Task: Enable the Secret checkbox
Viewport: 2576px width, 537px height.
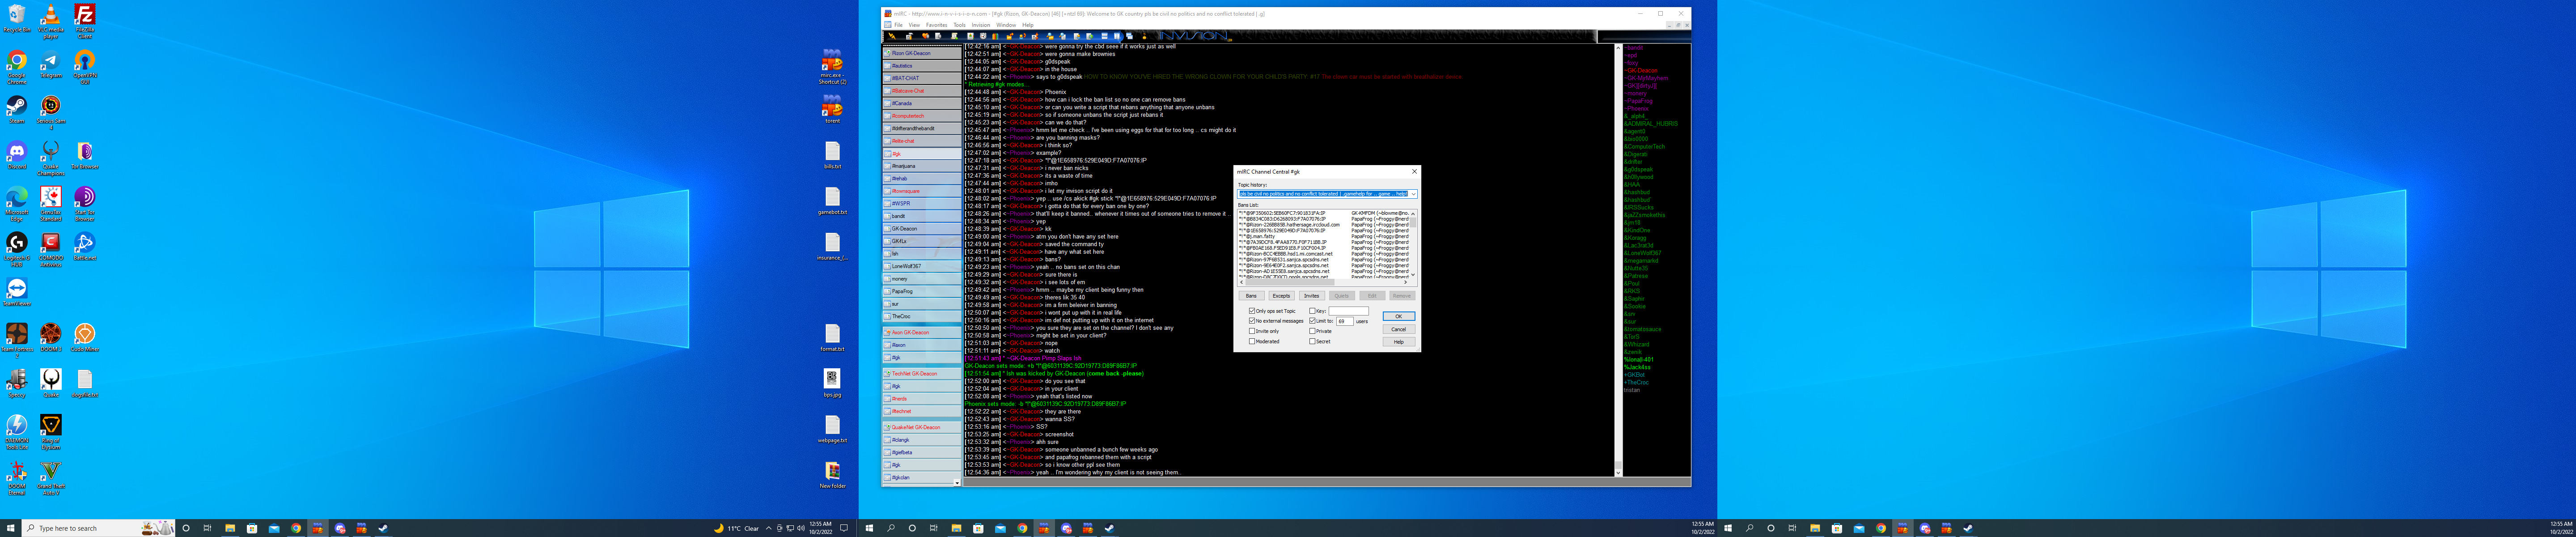Action: (1313, 341)
